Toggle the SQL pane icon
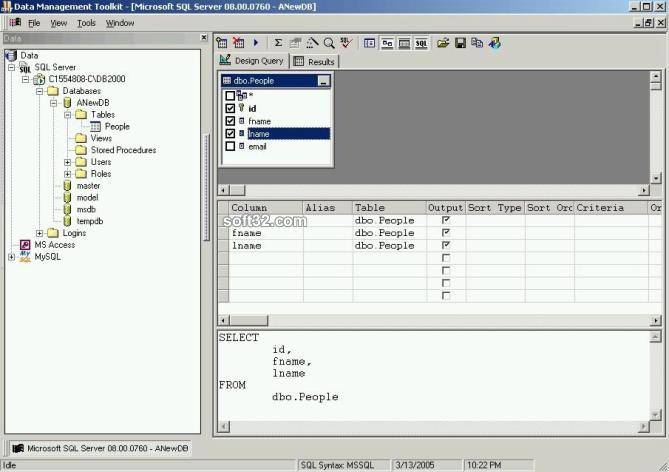 pyautogui.click(x=421, y=43)
